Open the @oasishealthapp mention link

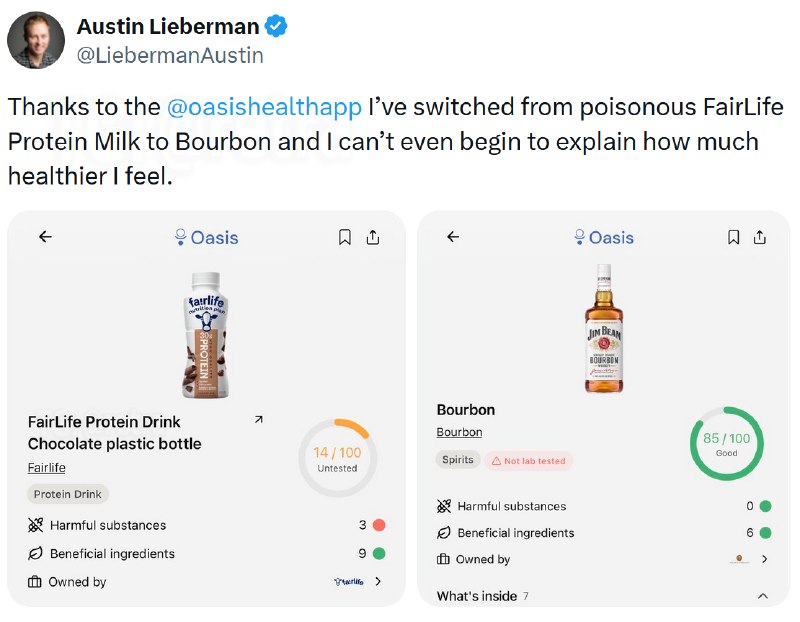point(264,107)
